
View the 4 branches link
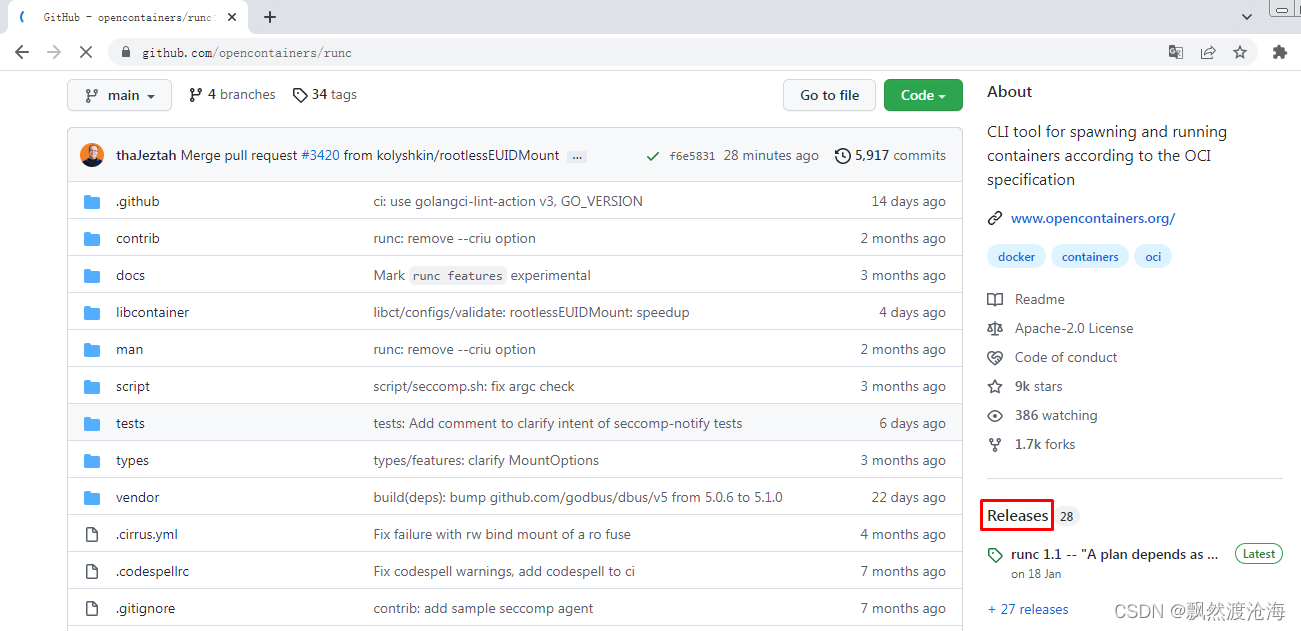[x=232, y=95]
